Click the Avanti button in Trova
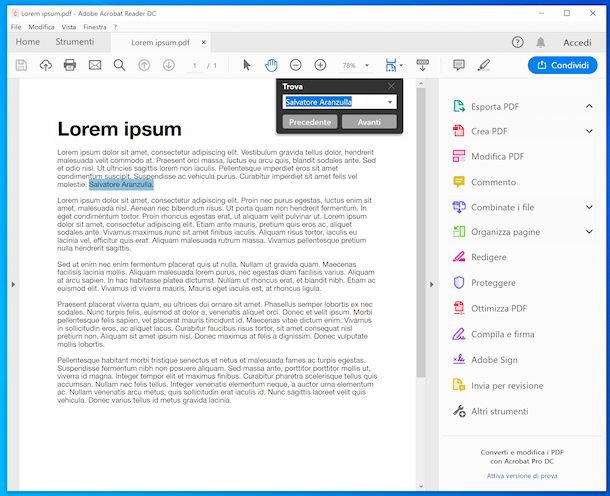Viewport: 610px width, 496px height. tap(369, 122)
